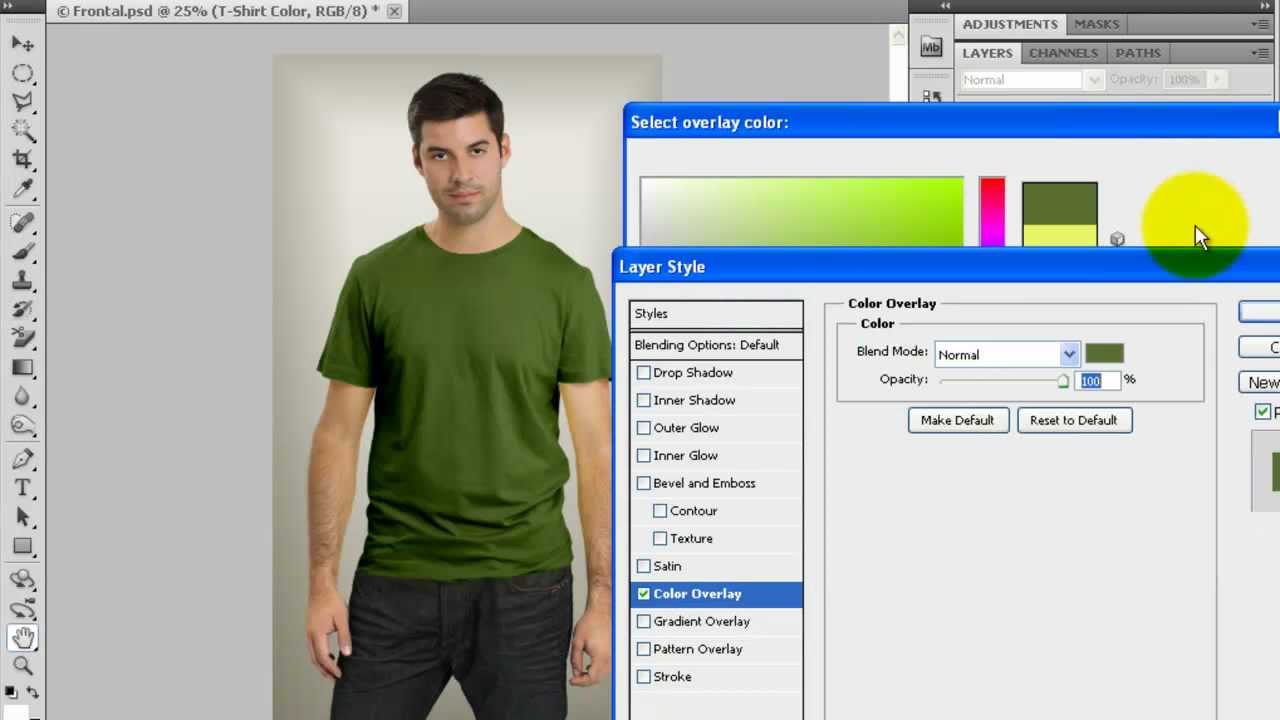Select the History Brush tool
Image resolution: width=1280 pixels, height=720 pixels.
22,309
